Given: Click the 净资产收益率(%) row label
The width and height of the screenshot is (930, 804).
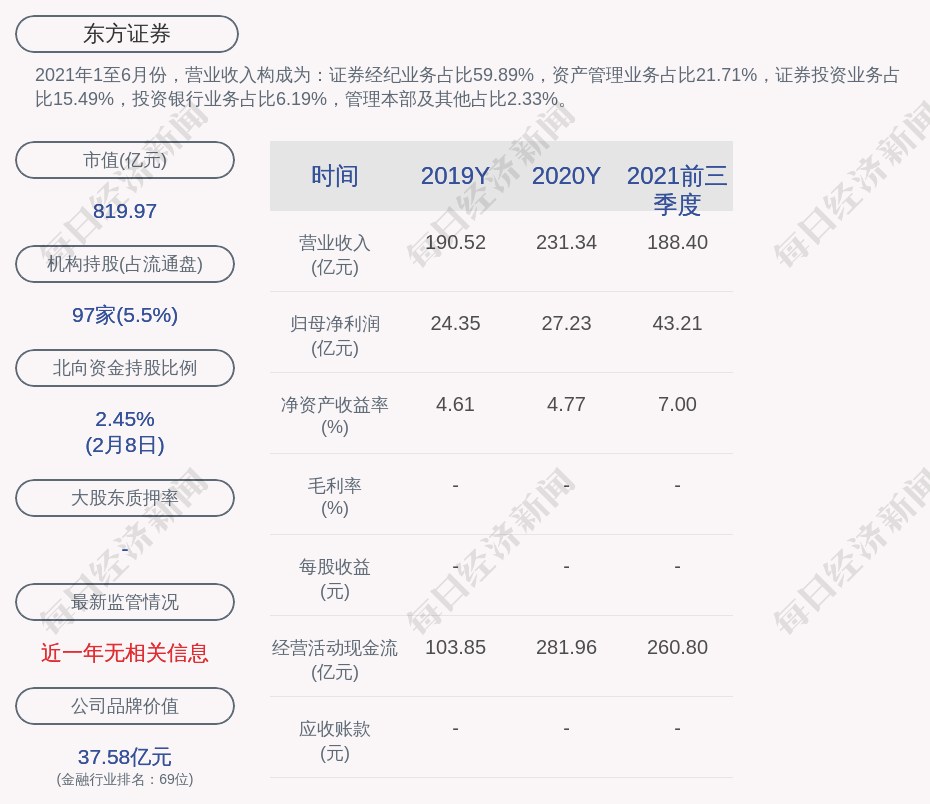Looking at the screenshot, I should (x=335, y=416).
